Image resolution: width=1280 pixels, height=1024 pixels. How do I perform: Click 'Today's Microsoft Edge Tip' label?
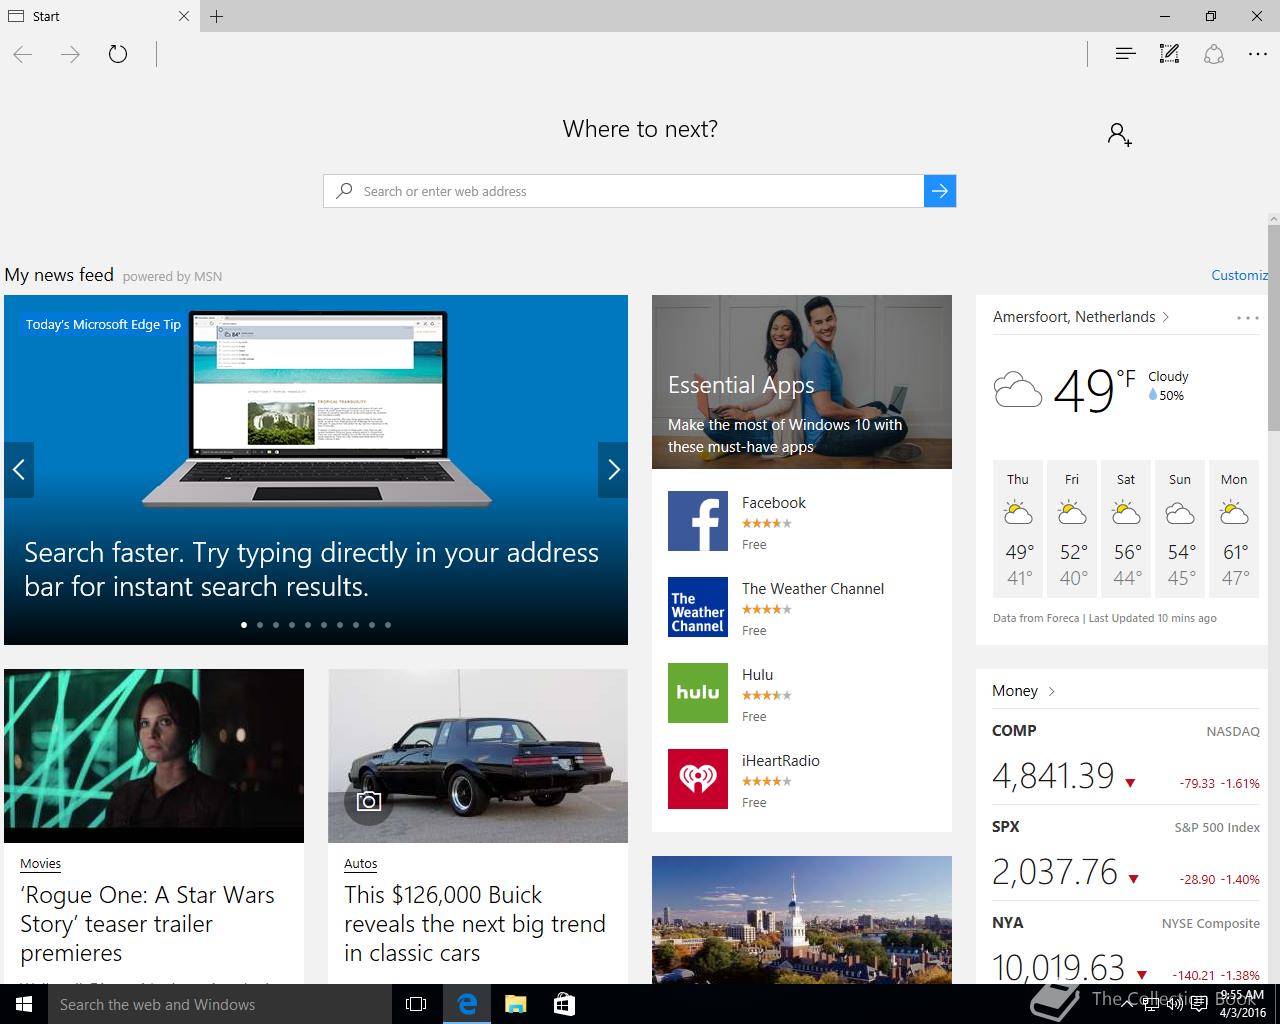pos(103,324)
